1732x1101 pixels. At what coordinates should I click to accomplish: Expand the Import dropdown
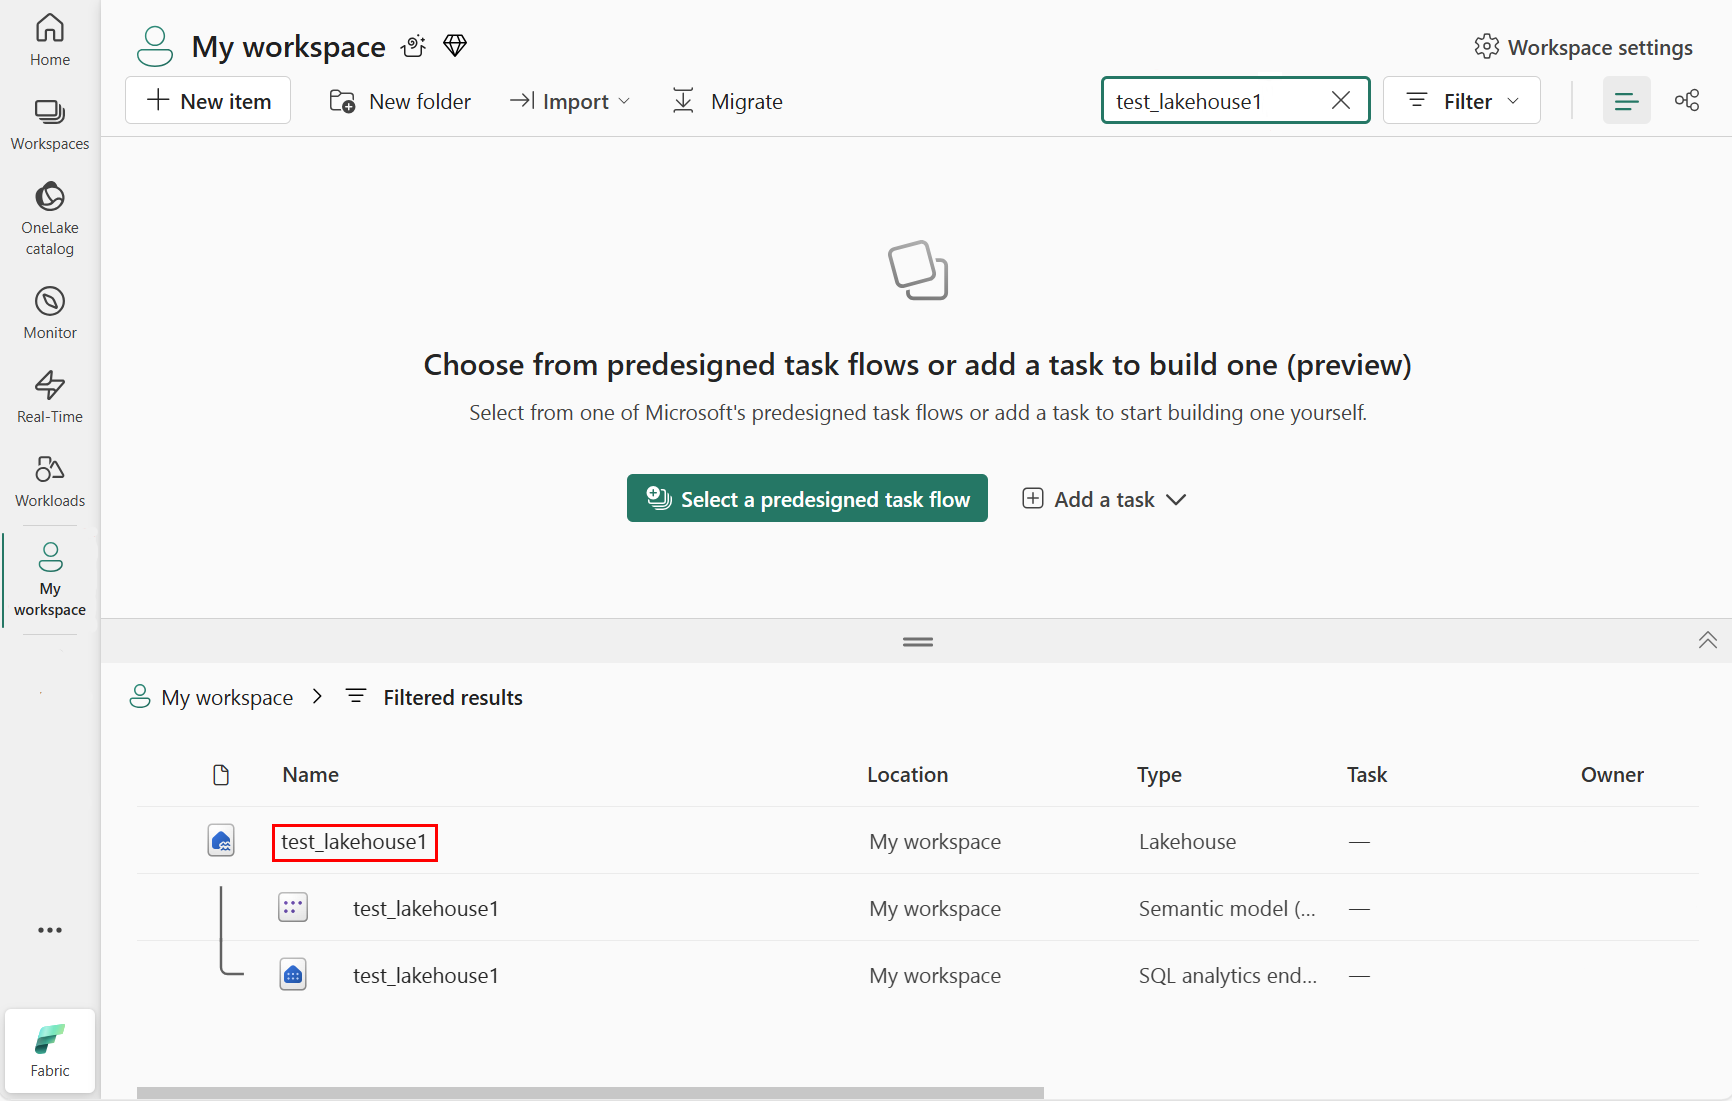coord(571,101)
